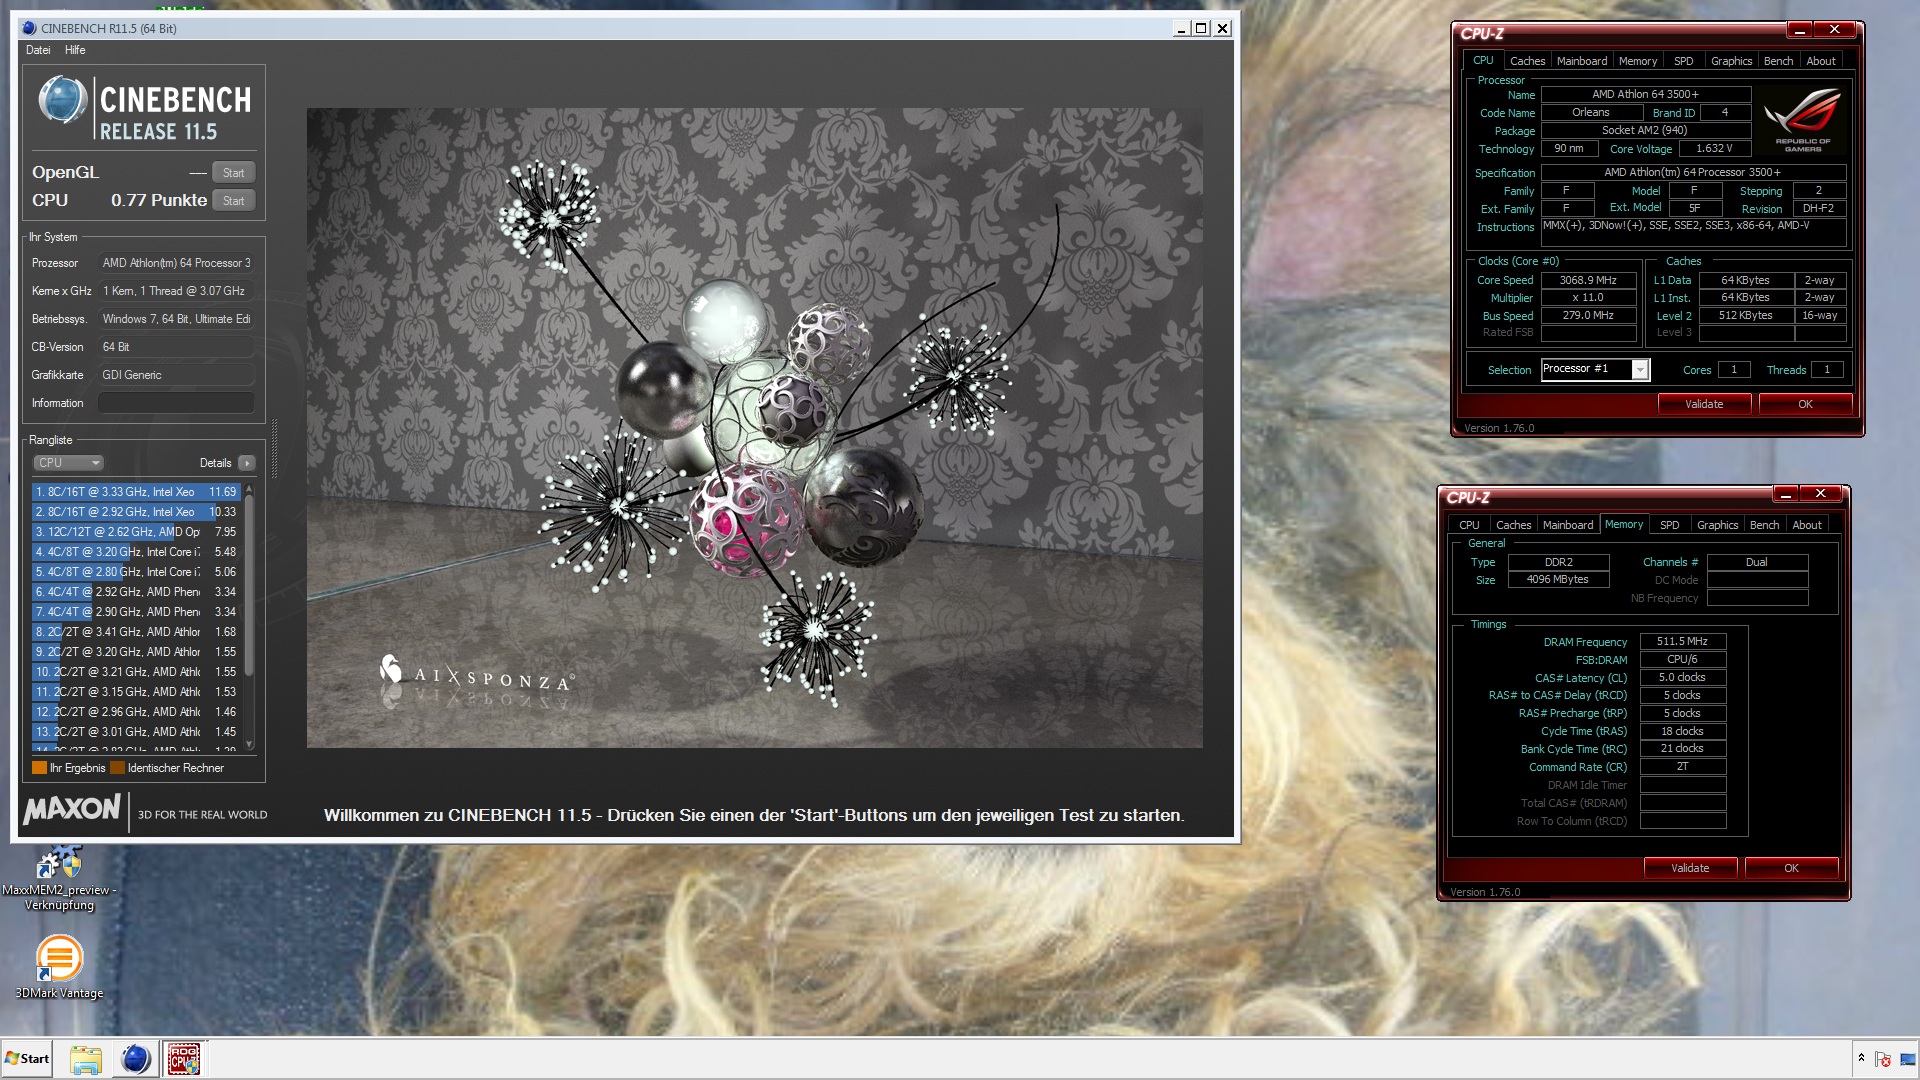Screen dimensions: 1920x1080
Task: Switch to Memory tab in upper CPU-Z
Action: [x=1638, y=61]
